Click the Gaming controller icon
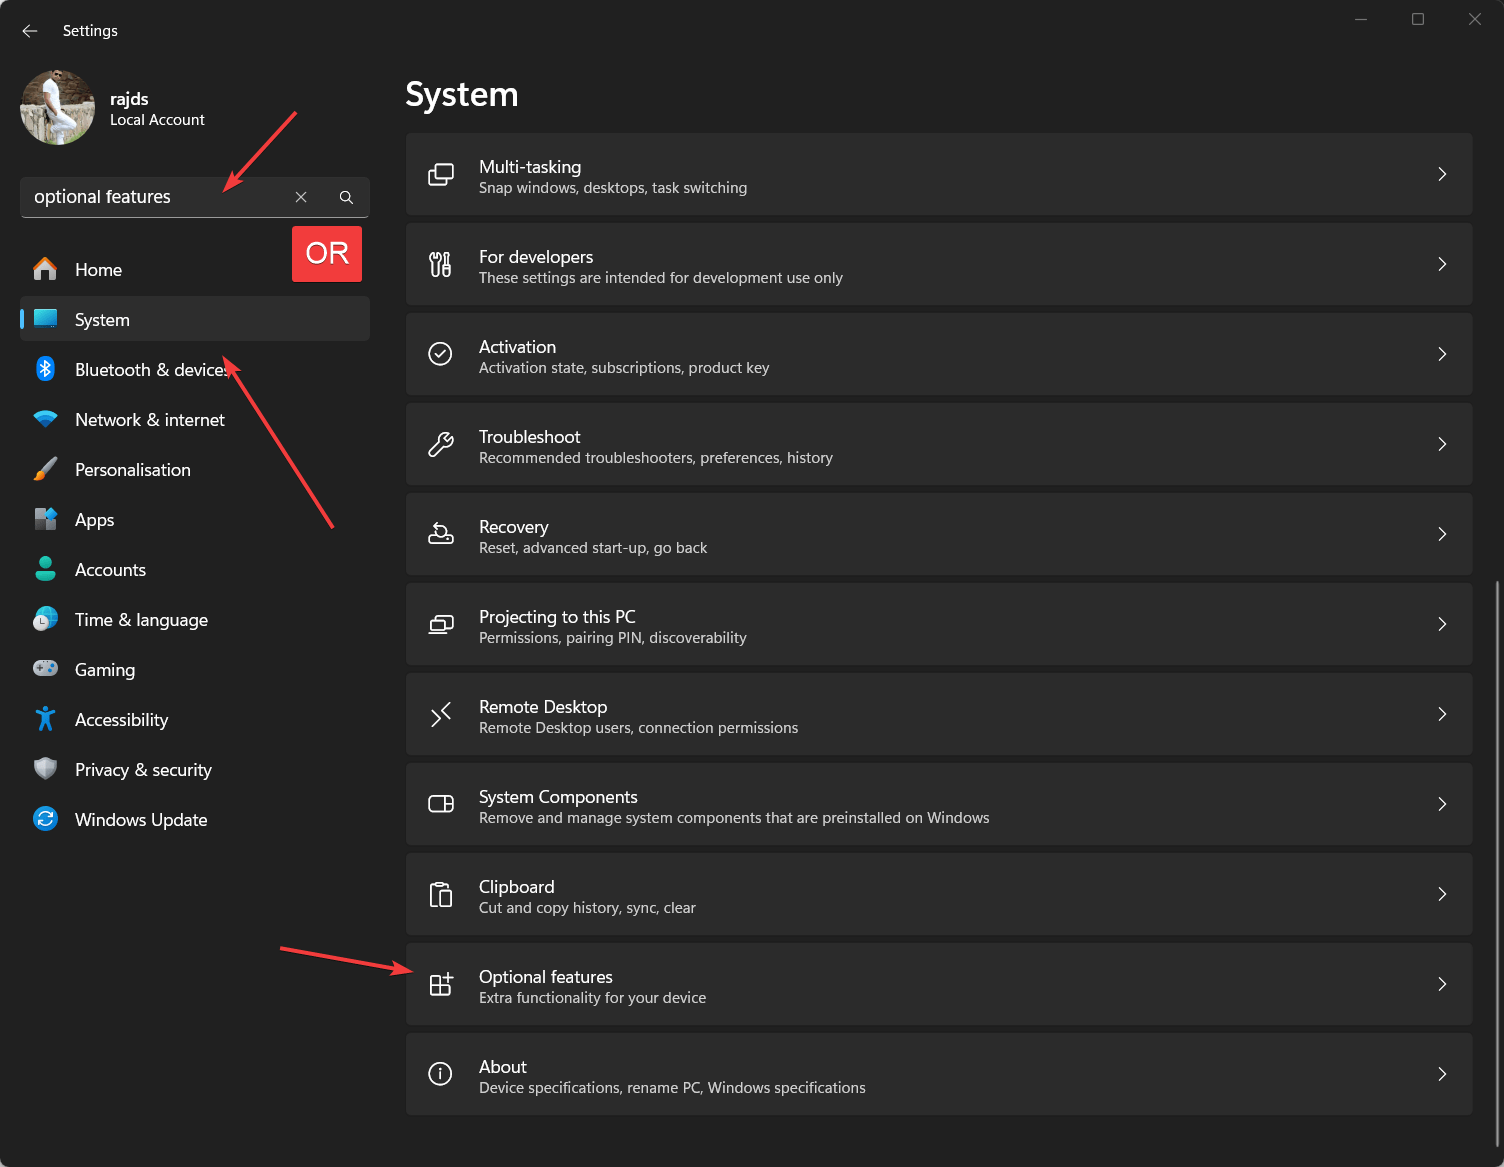The height and width of the screenshot is (1167, 1504). pyautogui.click(x=45, y=669)
